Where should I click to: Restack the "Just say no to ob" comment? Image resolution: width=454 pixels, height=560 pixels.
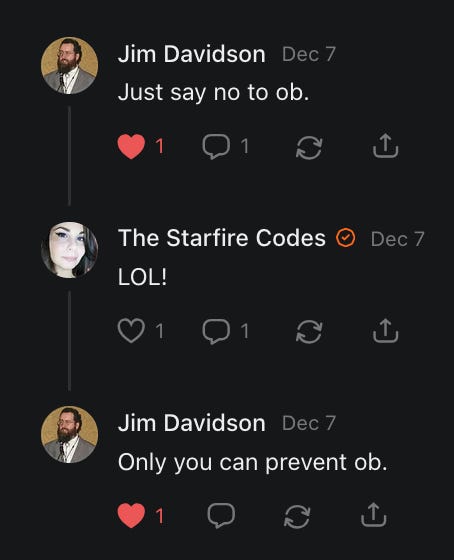tap(309, 147)
